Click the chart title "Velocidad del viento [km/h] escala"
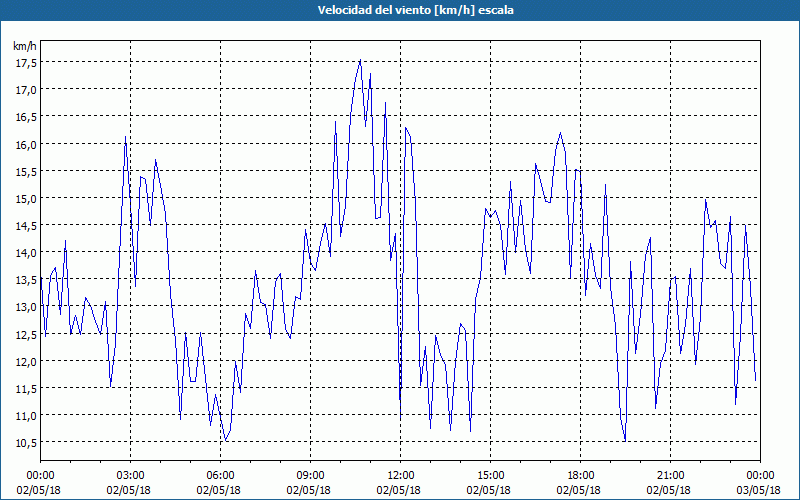The width and height of the screenshot is (800, 500). point(415,10)
